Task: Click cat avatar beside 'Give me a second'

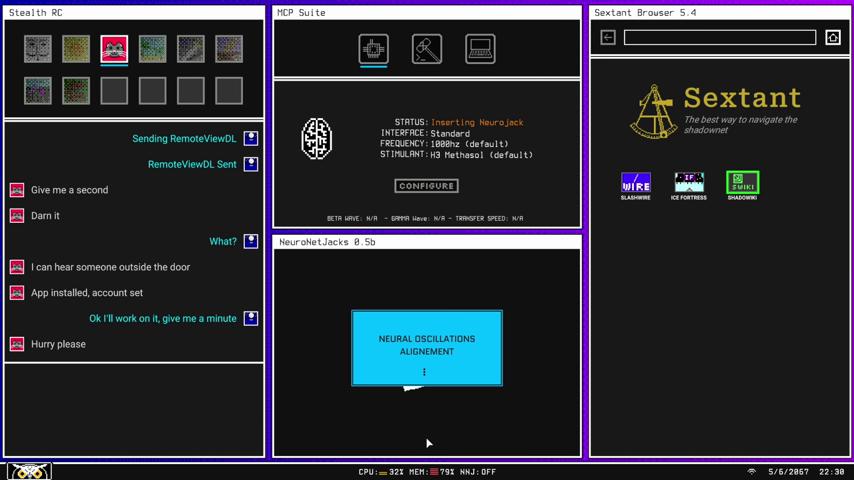Action: [x=17, y=190]
